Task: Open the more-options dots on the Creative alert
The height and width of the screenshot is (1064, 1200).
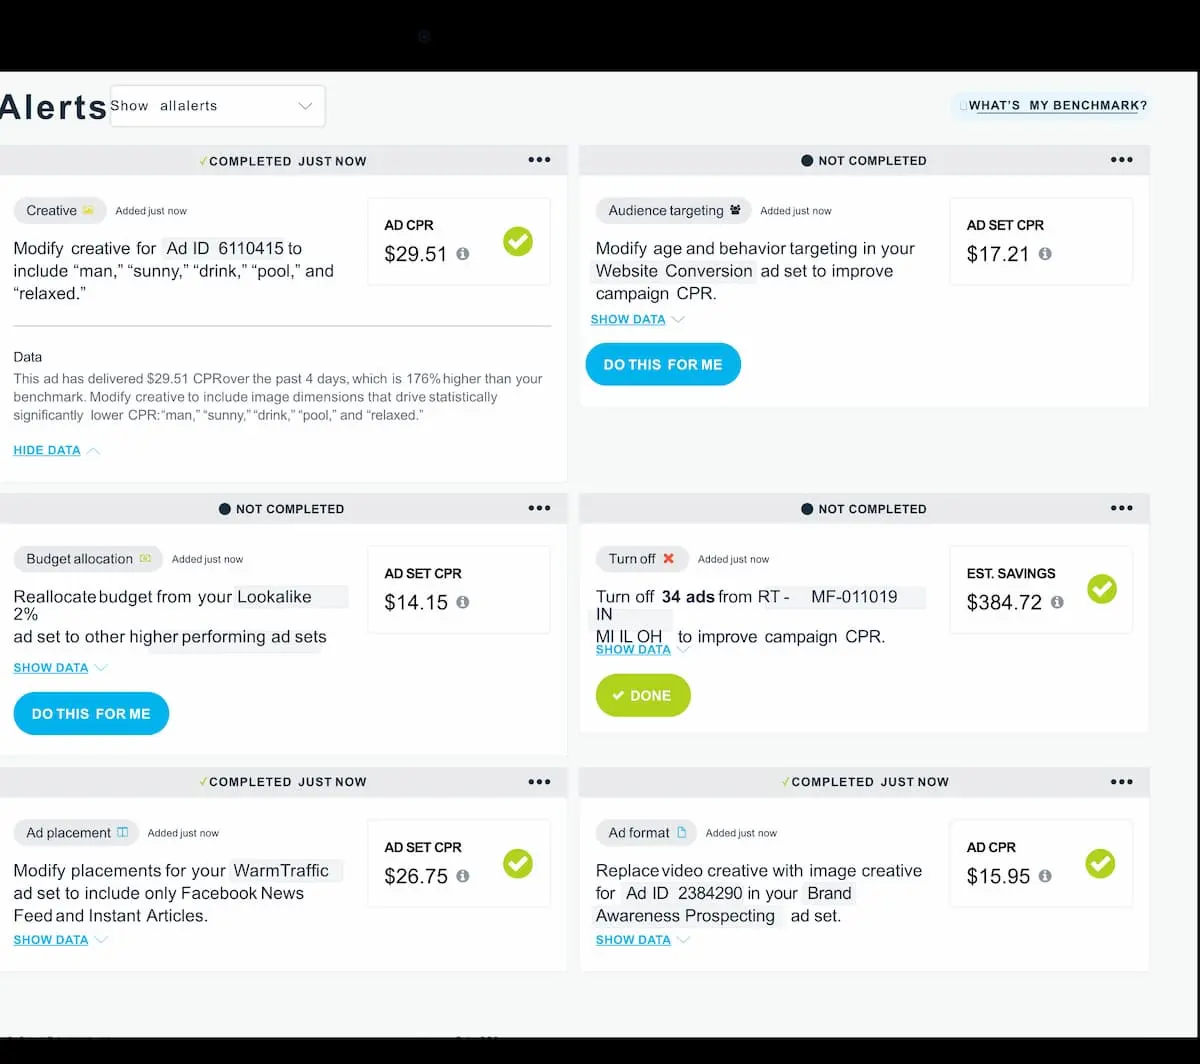Action: tap(539, 160)
